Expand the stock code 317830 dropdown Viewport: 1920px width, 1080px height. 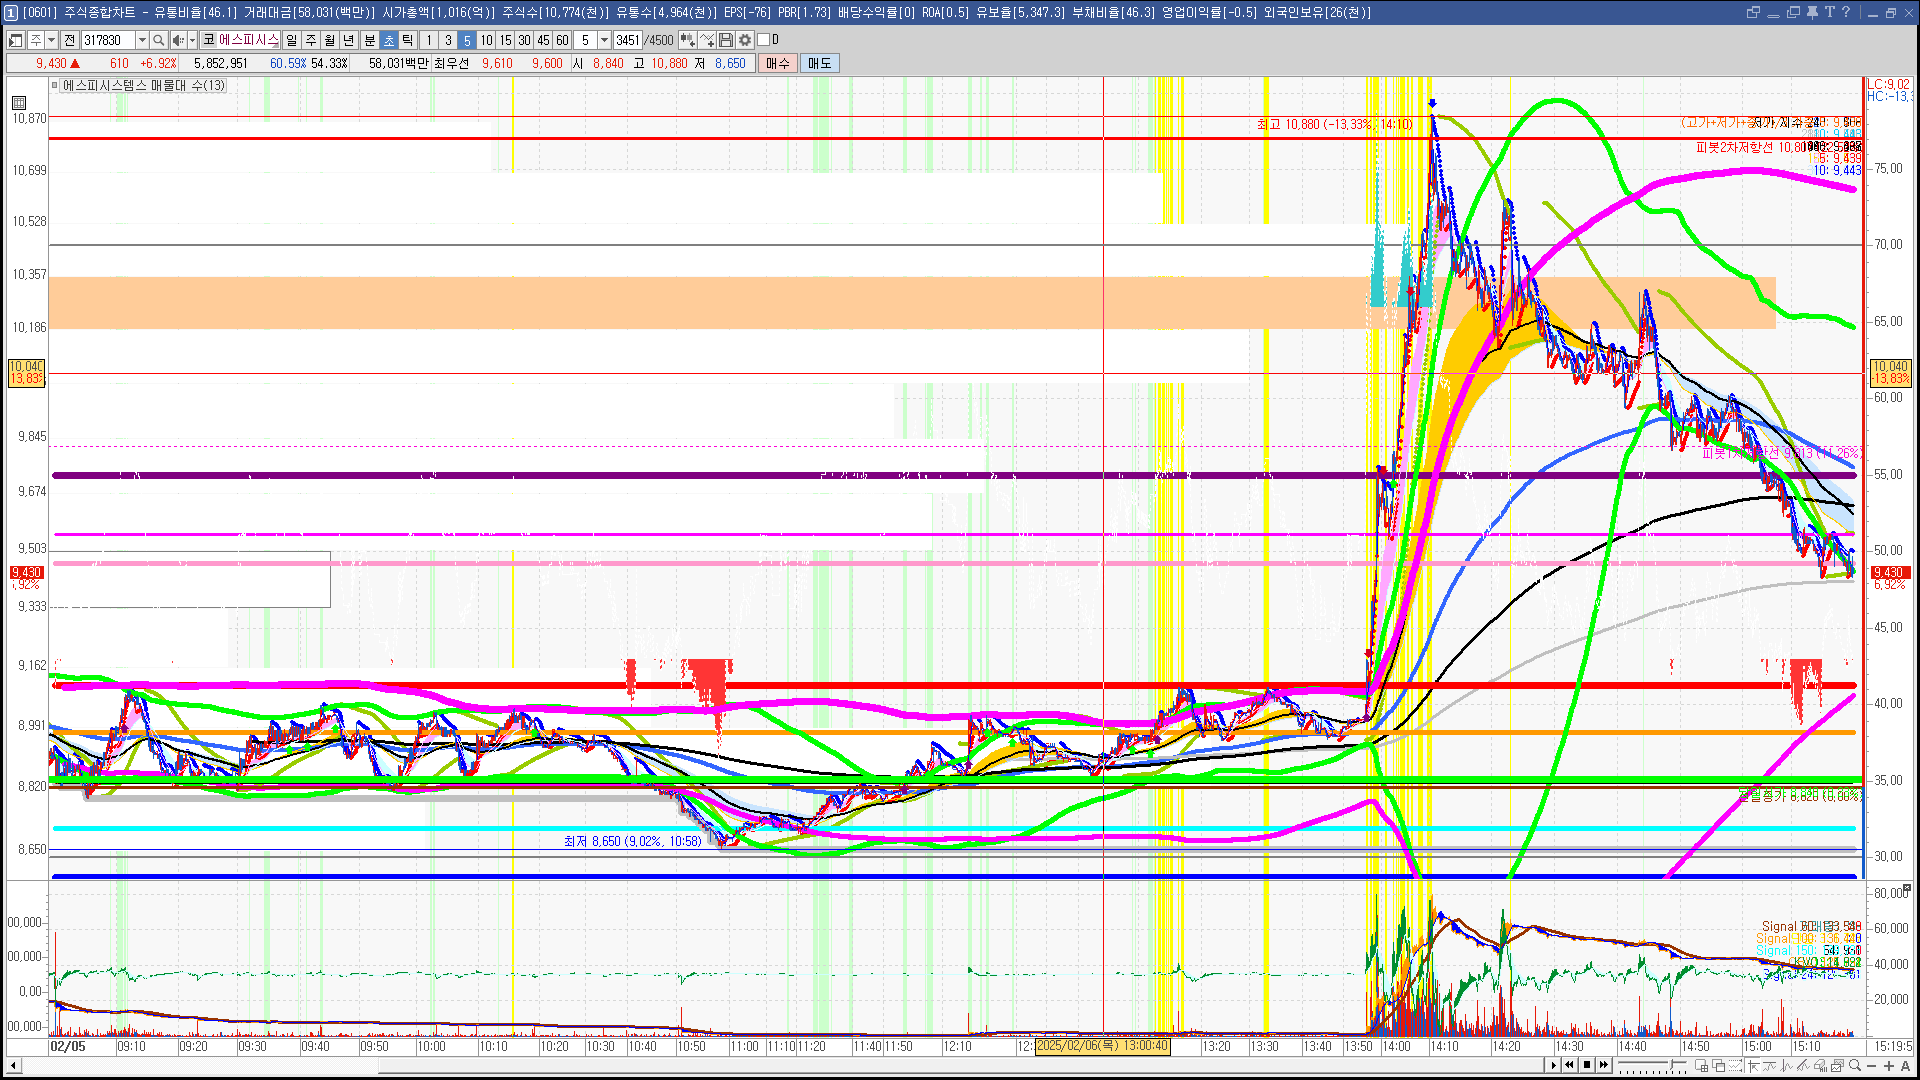(142, 40)
